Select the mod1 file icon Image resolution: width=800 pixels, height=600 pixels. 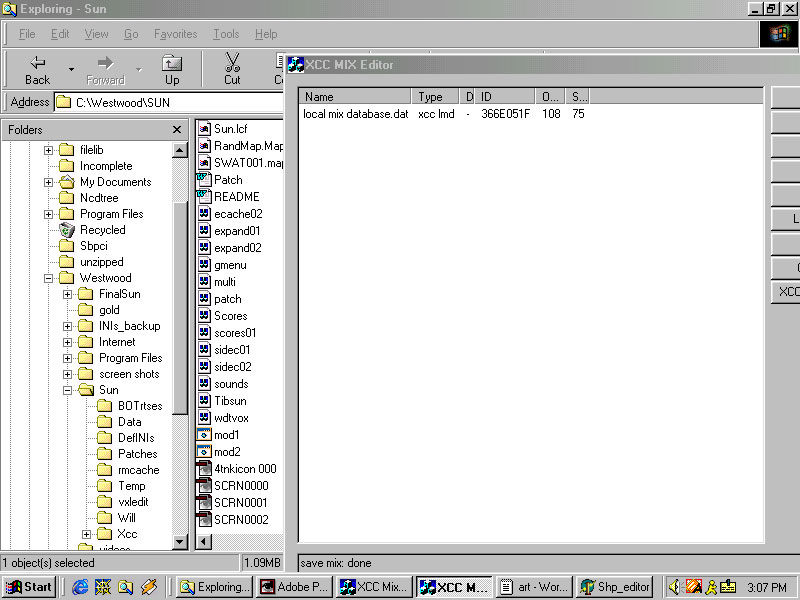204,435
